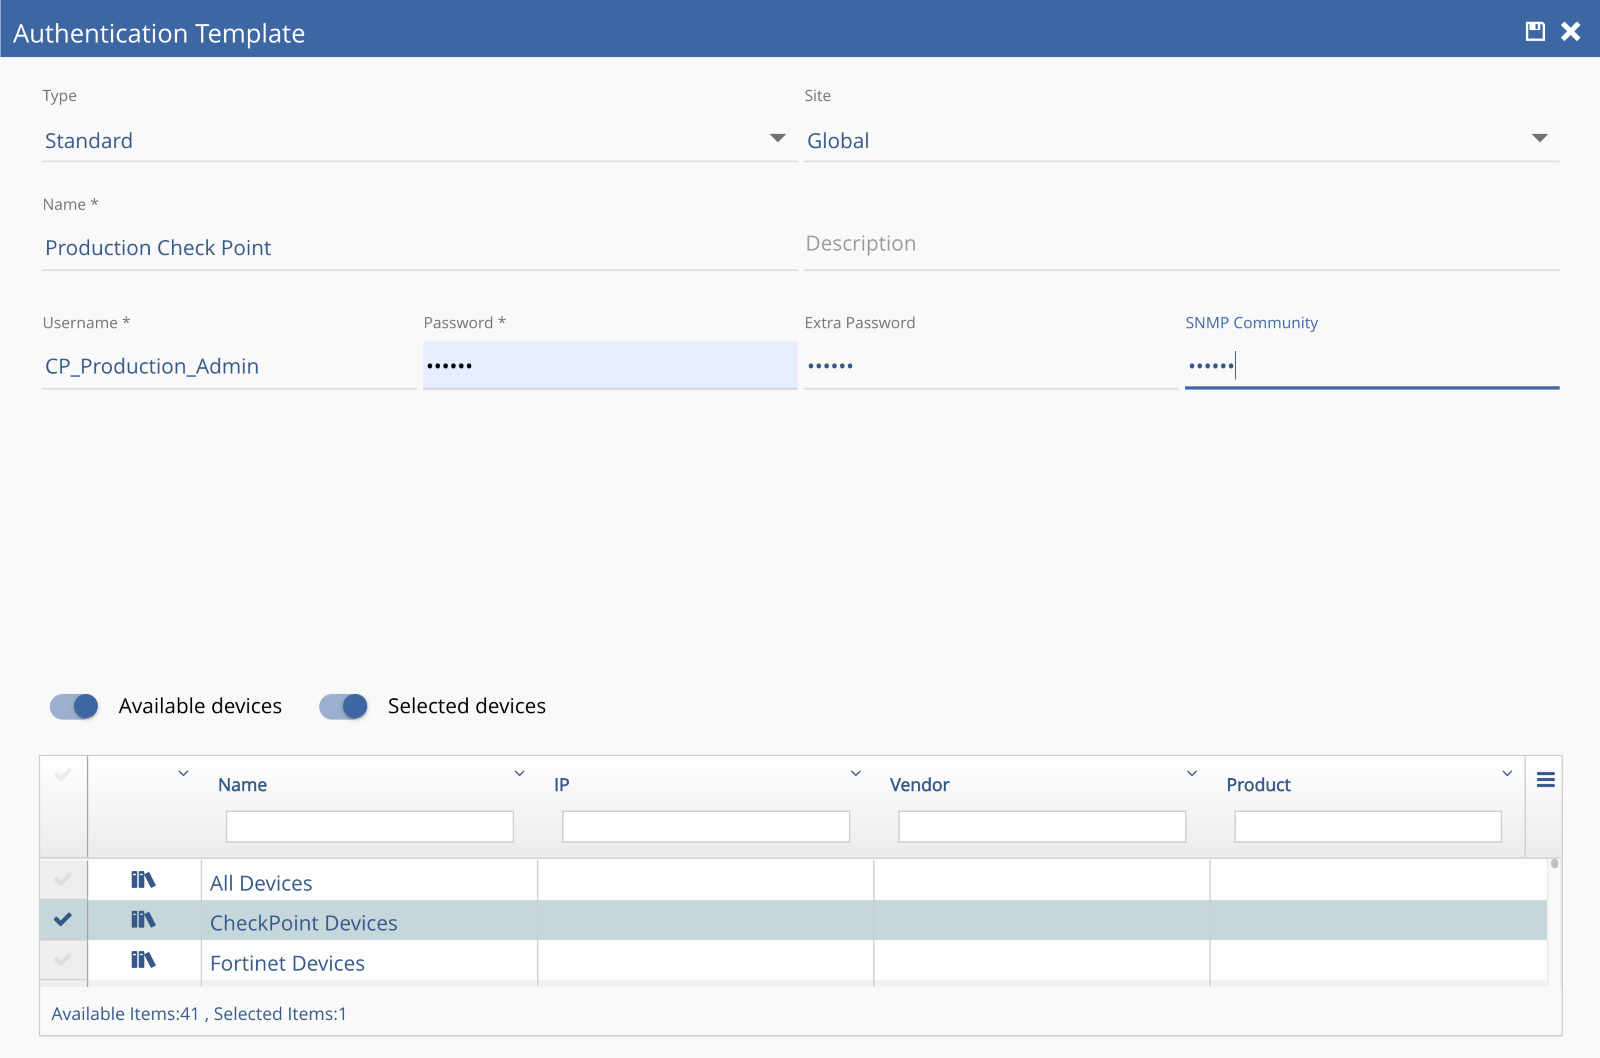The height and width of the screenshot is (1058, 1600).
Task: Click the checkmark on the CheckPoint Devices row
Action: [x=62, y=920]
